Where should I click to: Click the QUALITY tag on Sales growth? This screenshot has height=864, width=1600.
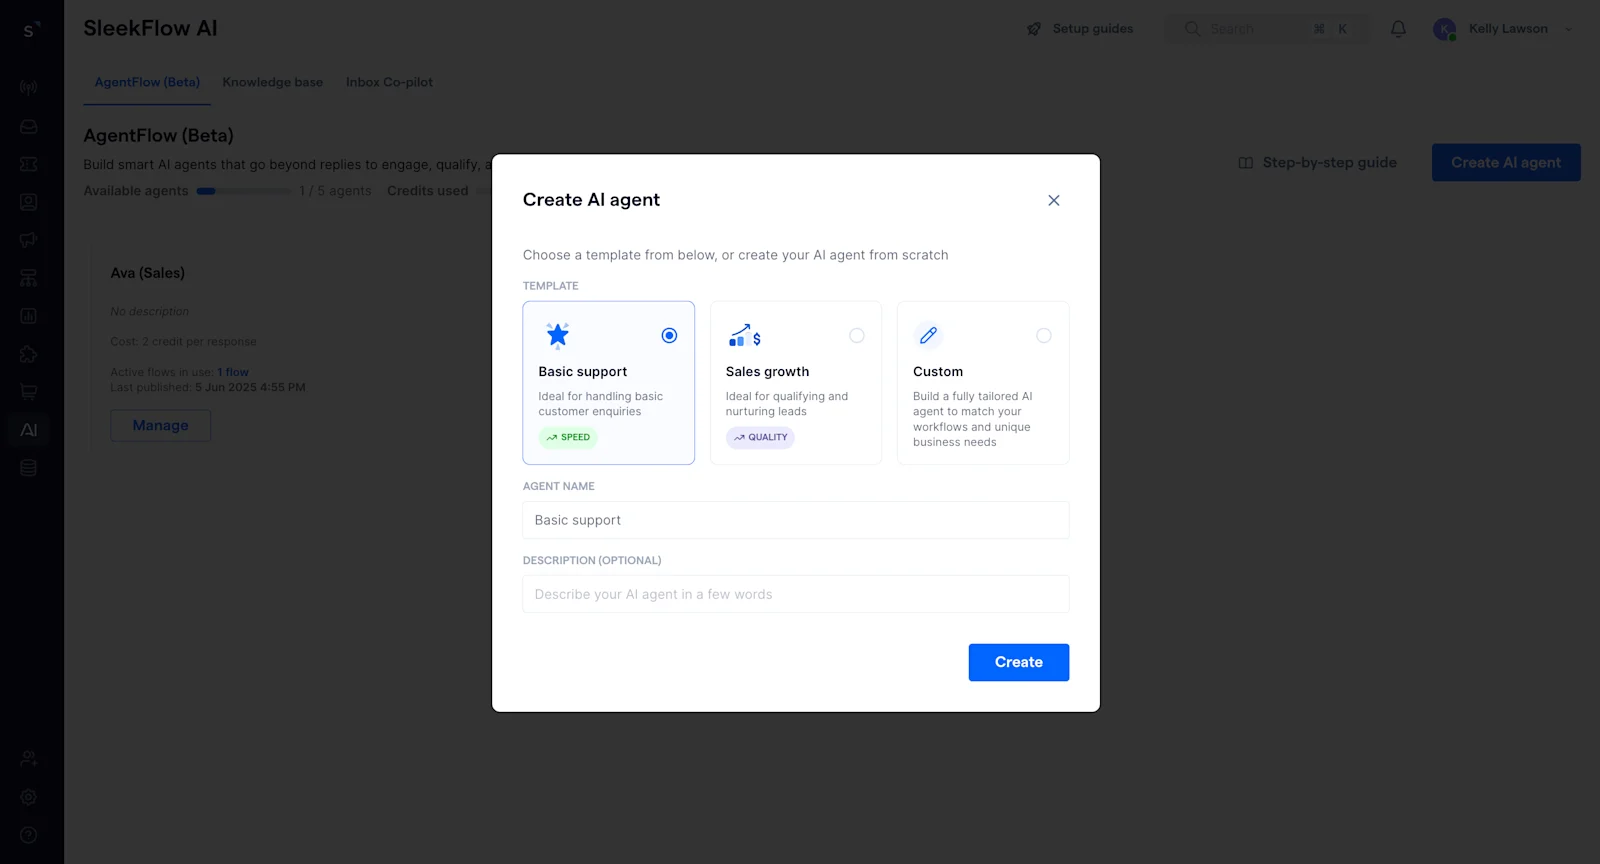[x=760, y=437]
